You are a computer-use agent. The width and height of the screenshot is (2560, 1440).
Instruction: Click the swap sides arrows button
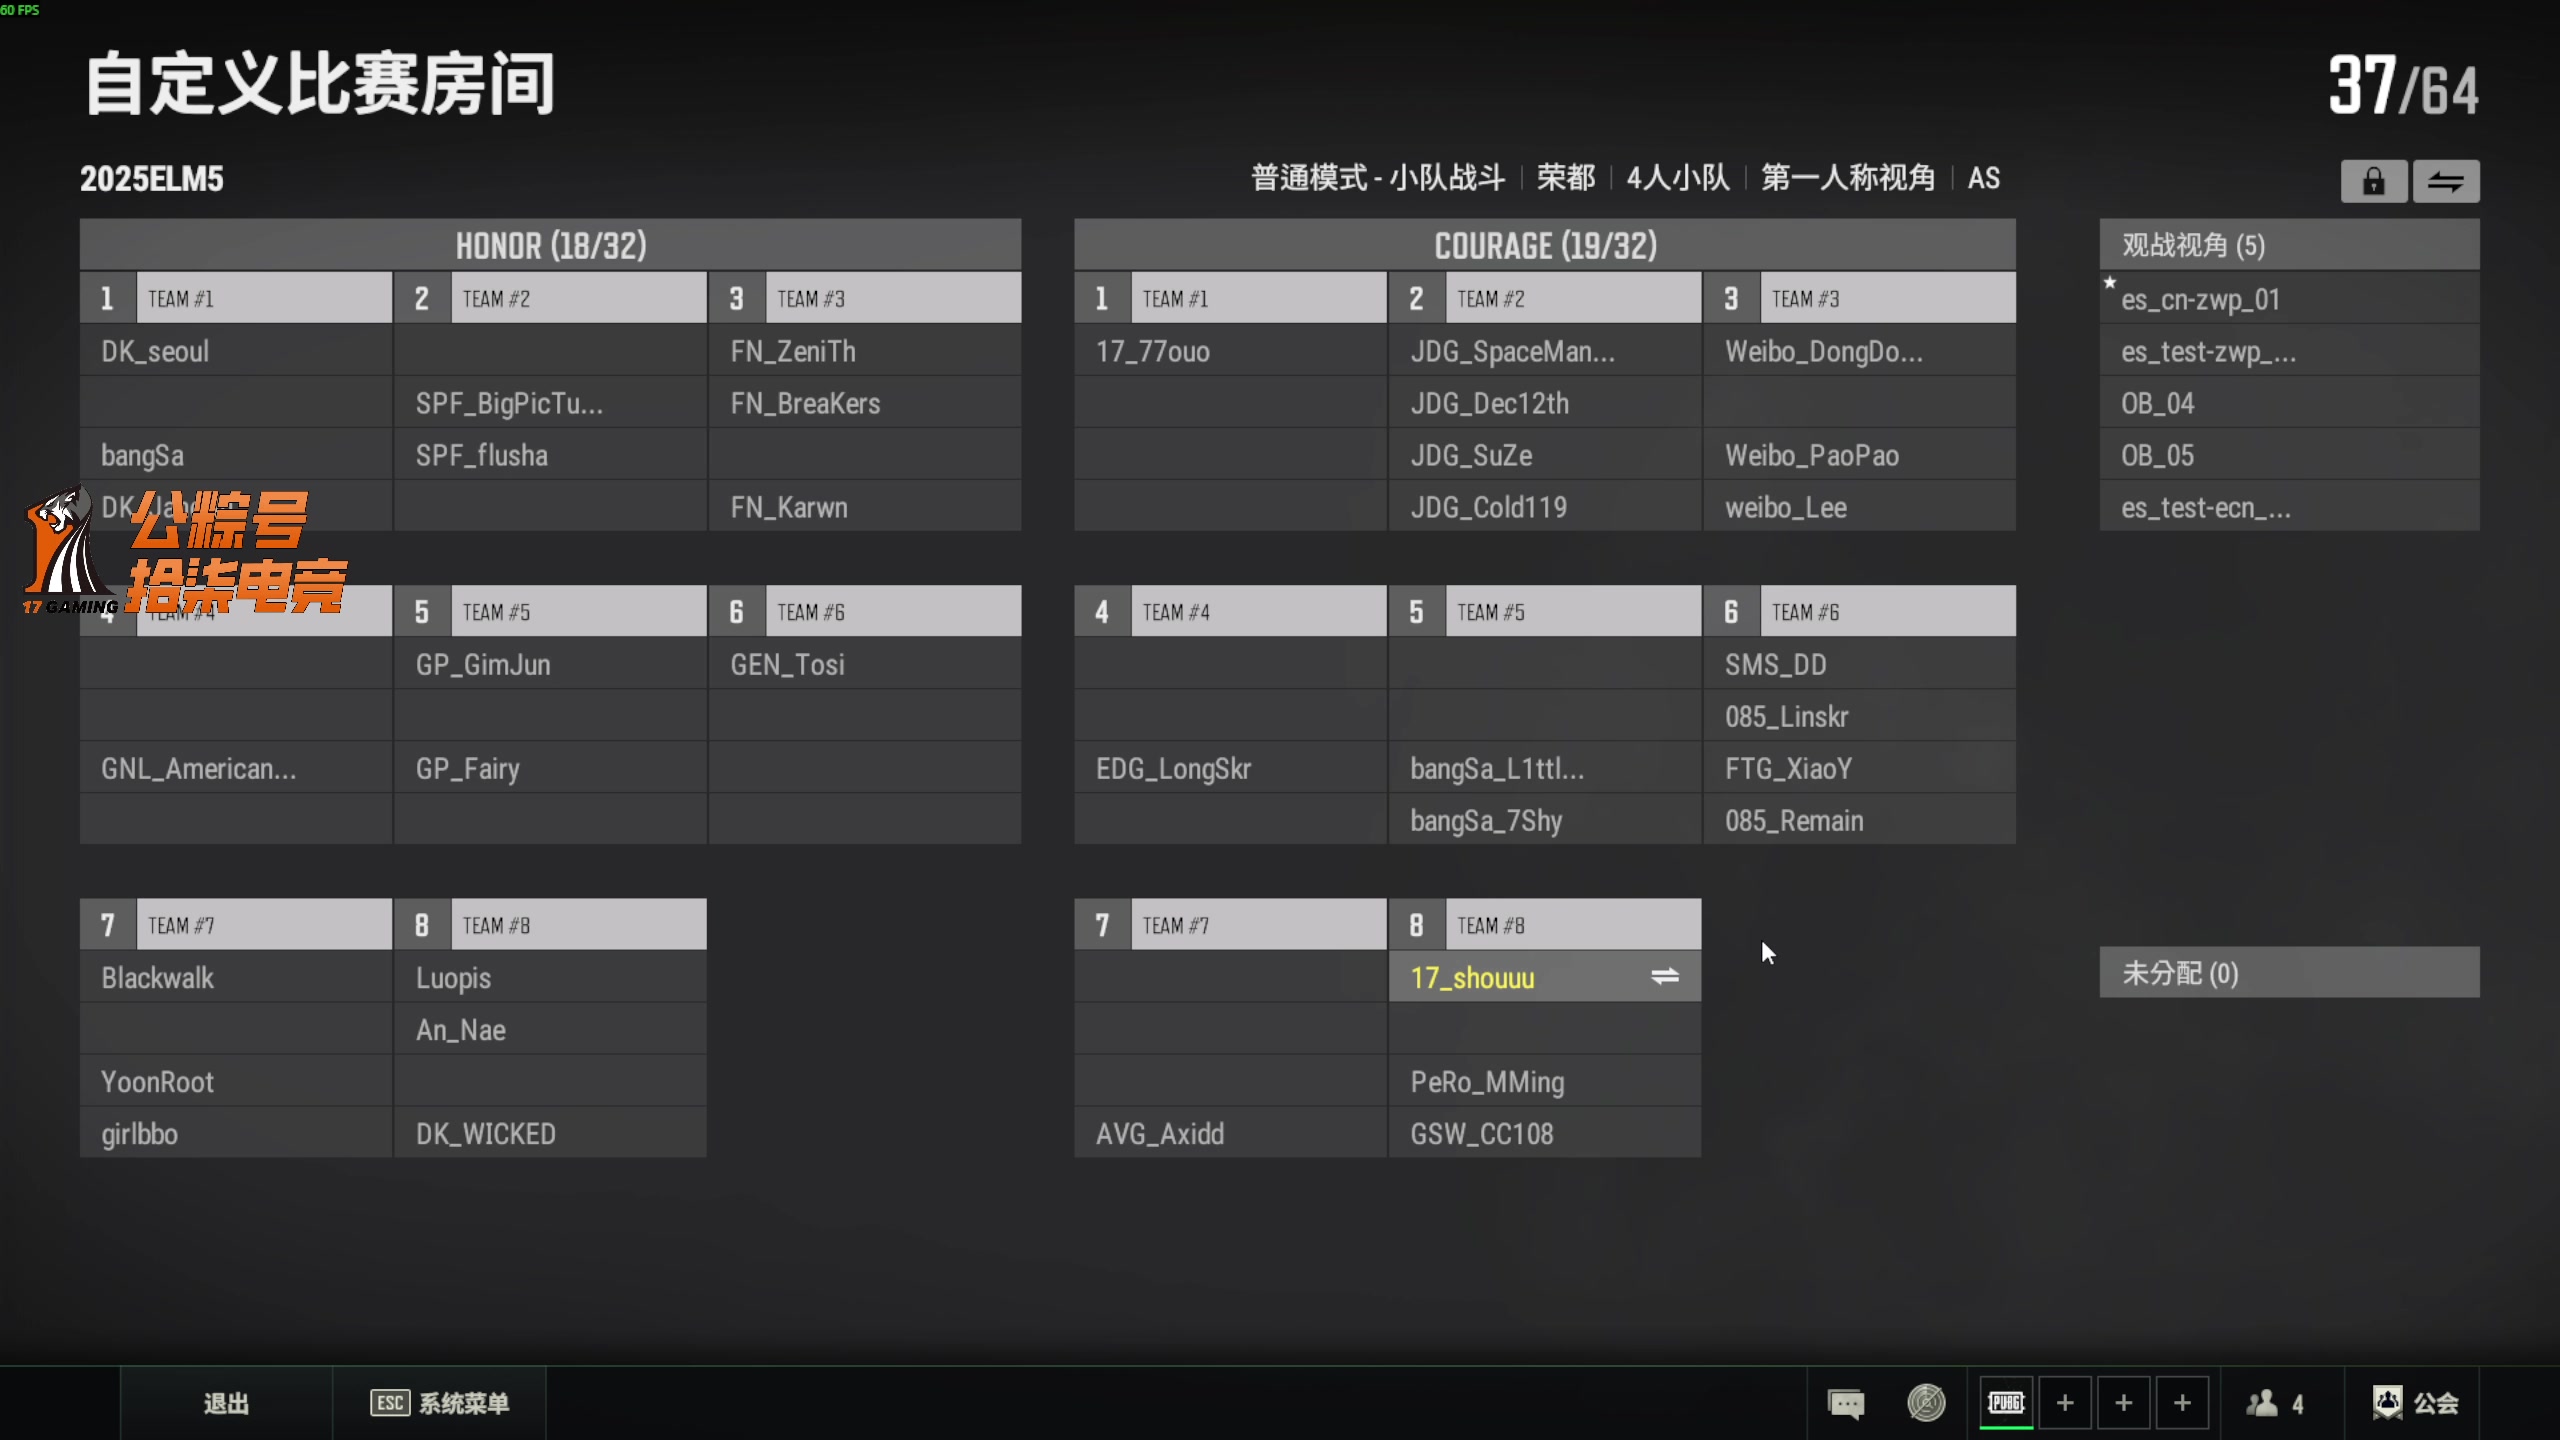(x=2446, y=181)
